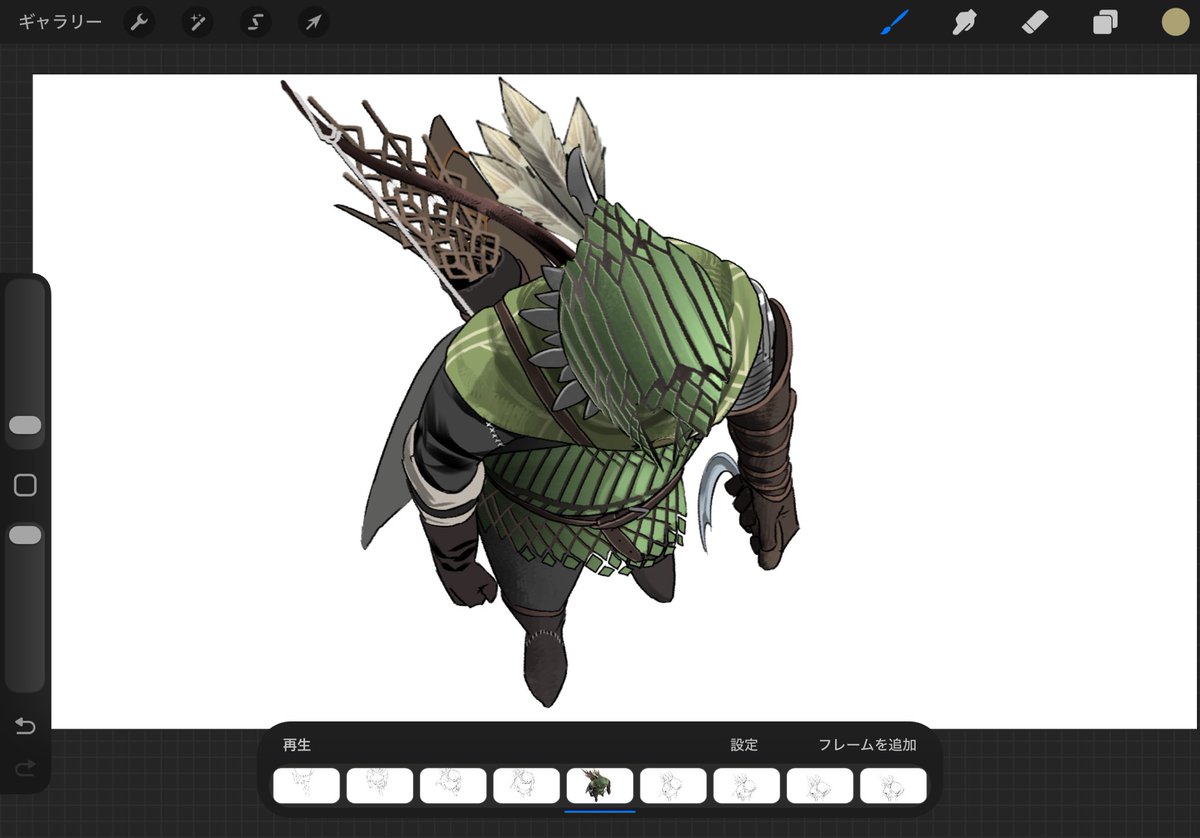Add a new frame with フレームを追加

tap(867, 744)
